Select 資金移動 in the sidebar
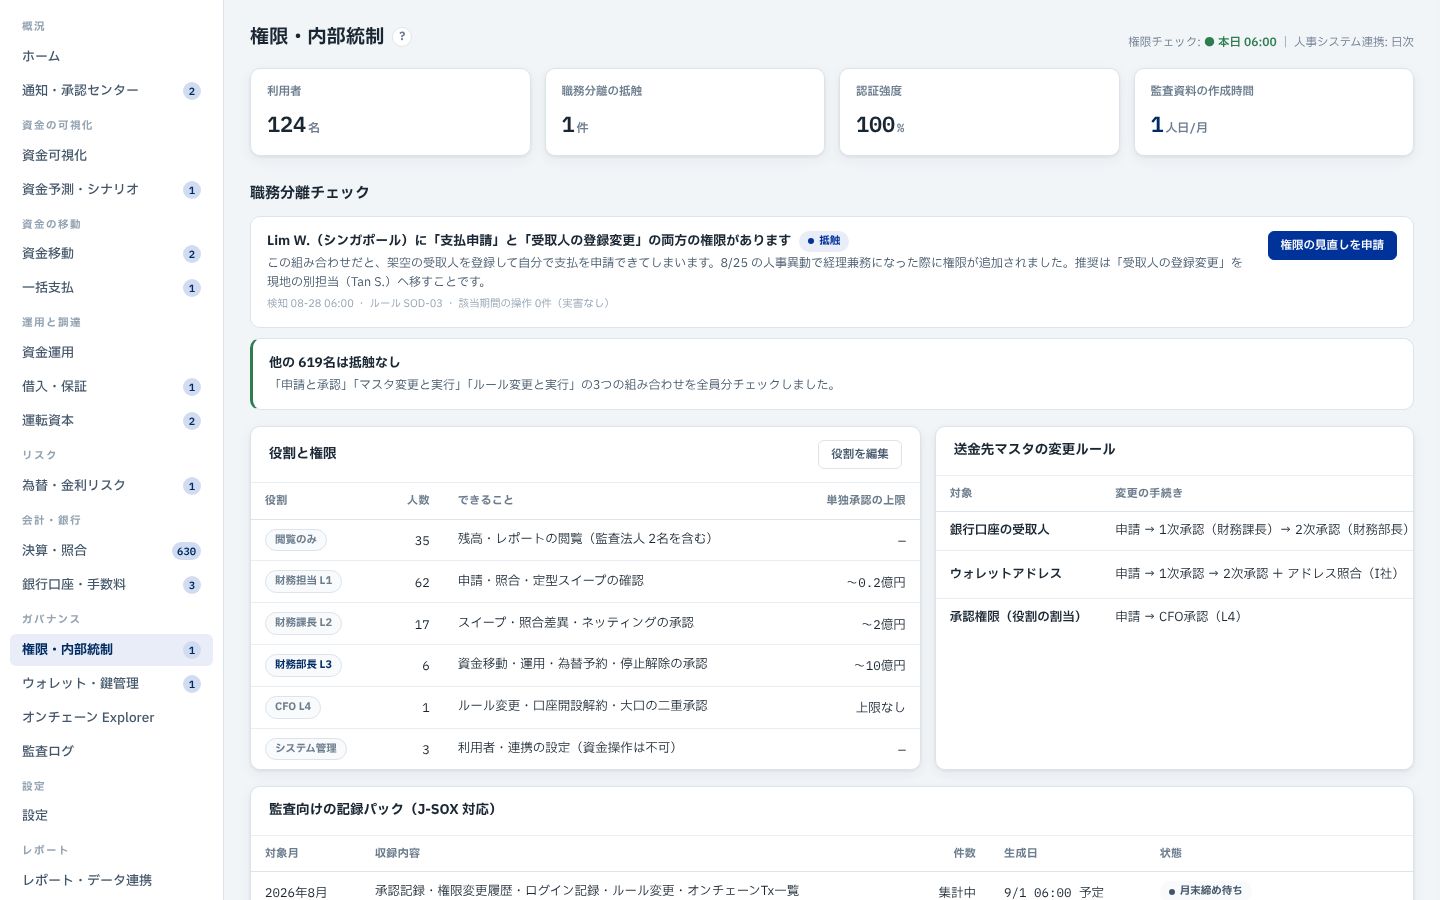 111,253
